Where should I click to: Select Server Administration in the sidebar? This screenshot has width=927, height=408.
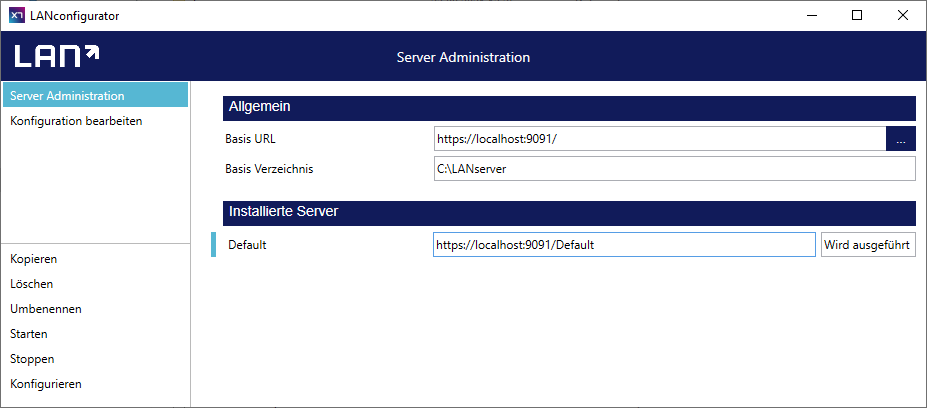94,96
